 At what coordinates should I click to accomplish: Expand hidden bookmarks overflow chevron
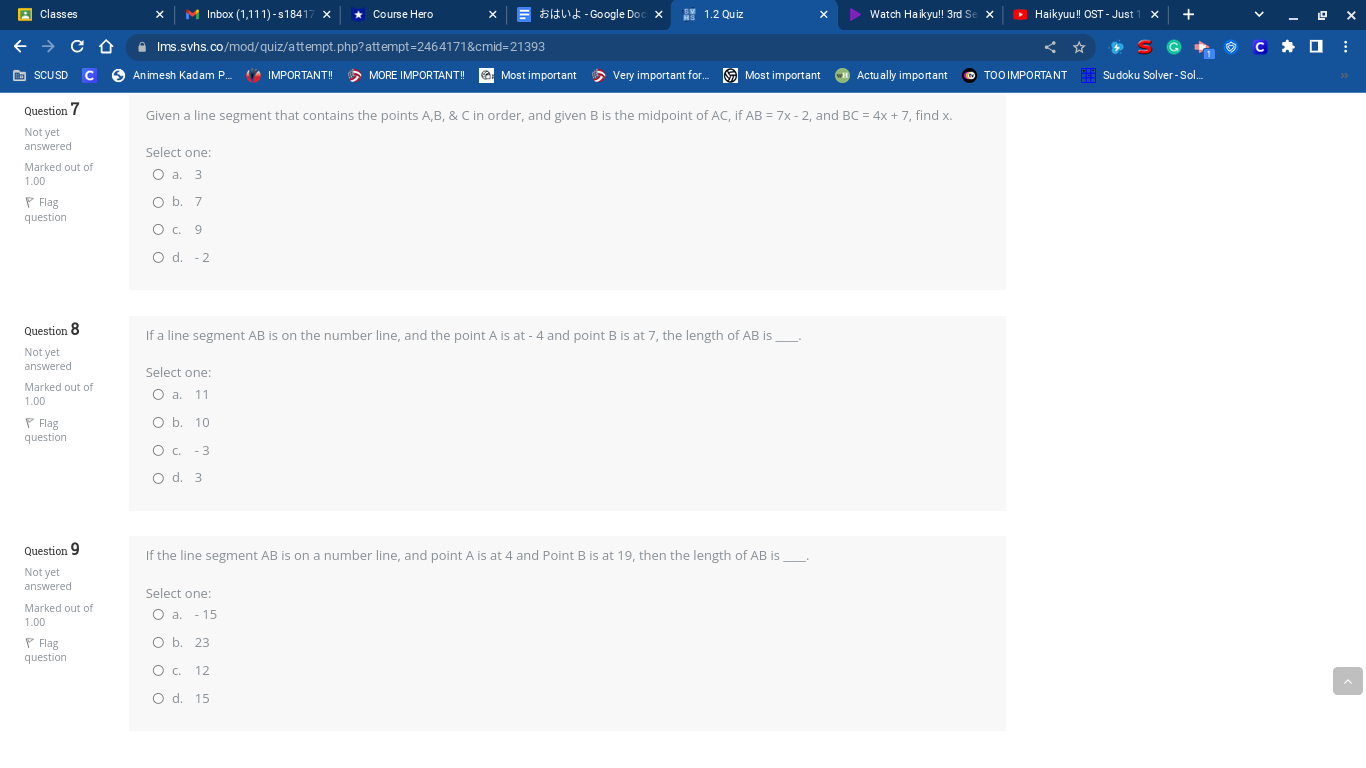(1344, 75)
